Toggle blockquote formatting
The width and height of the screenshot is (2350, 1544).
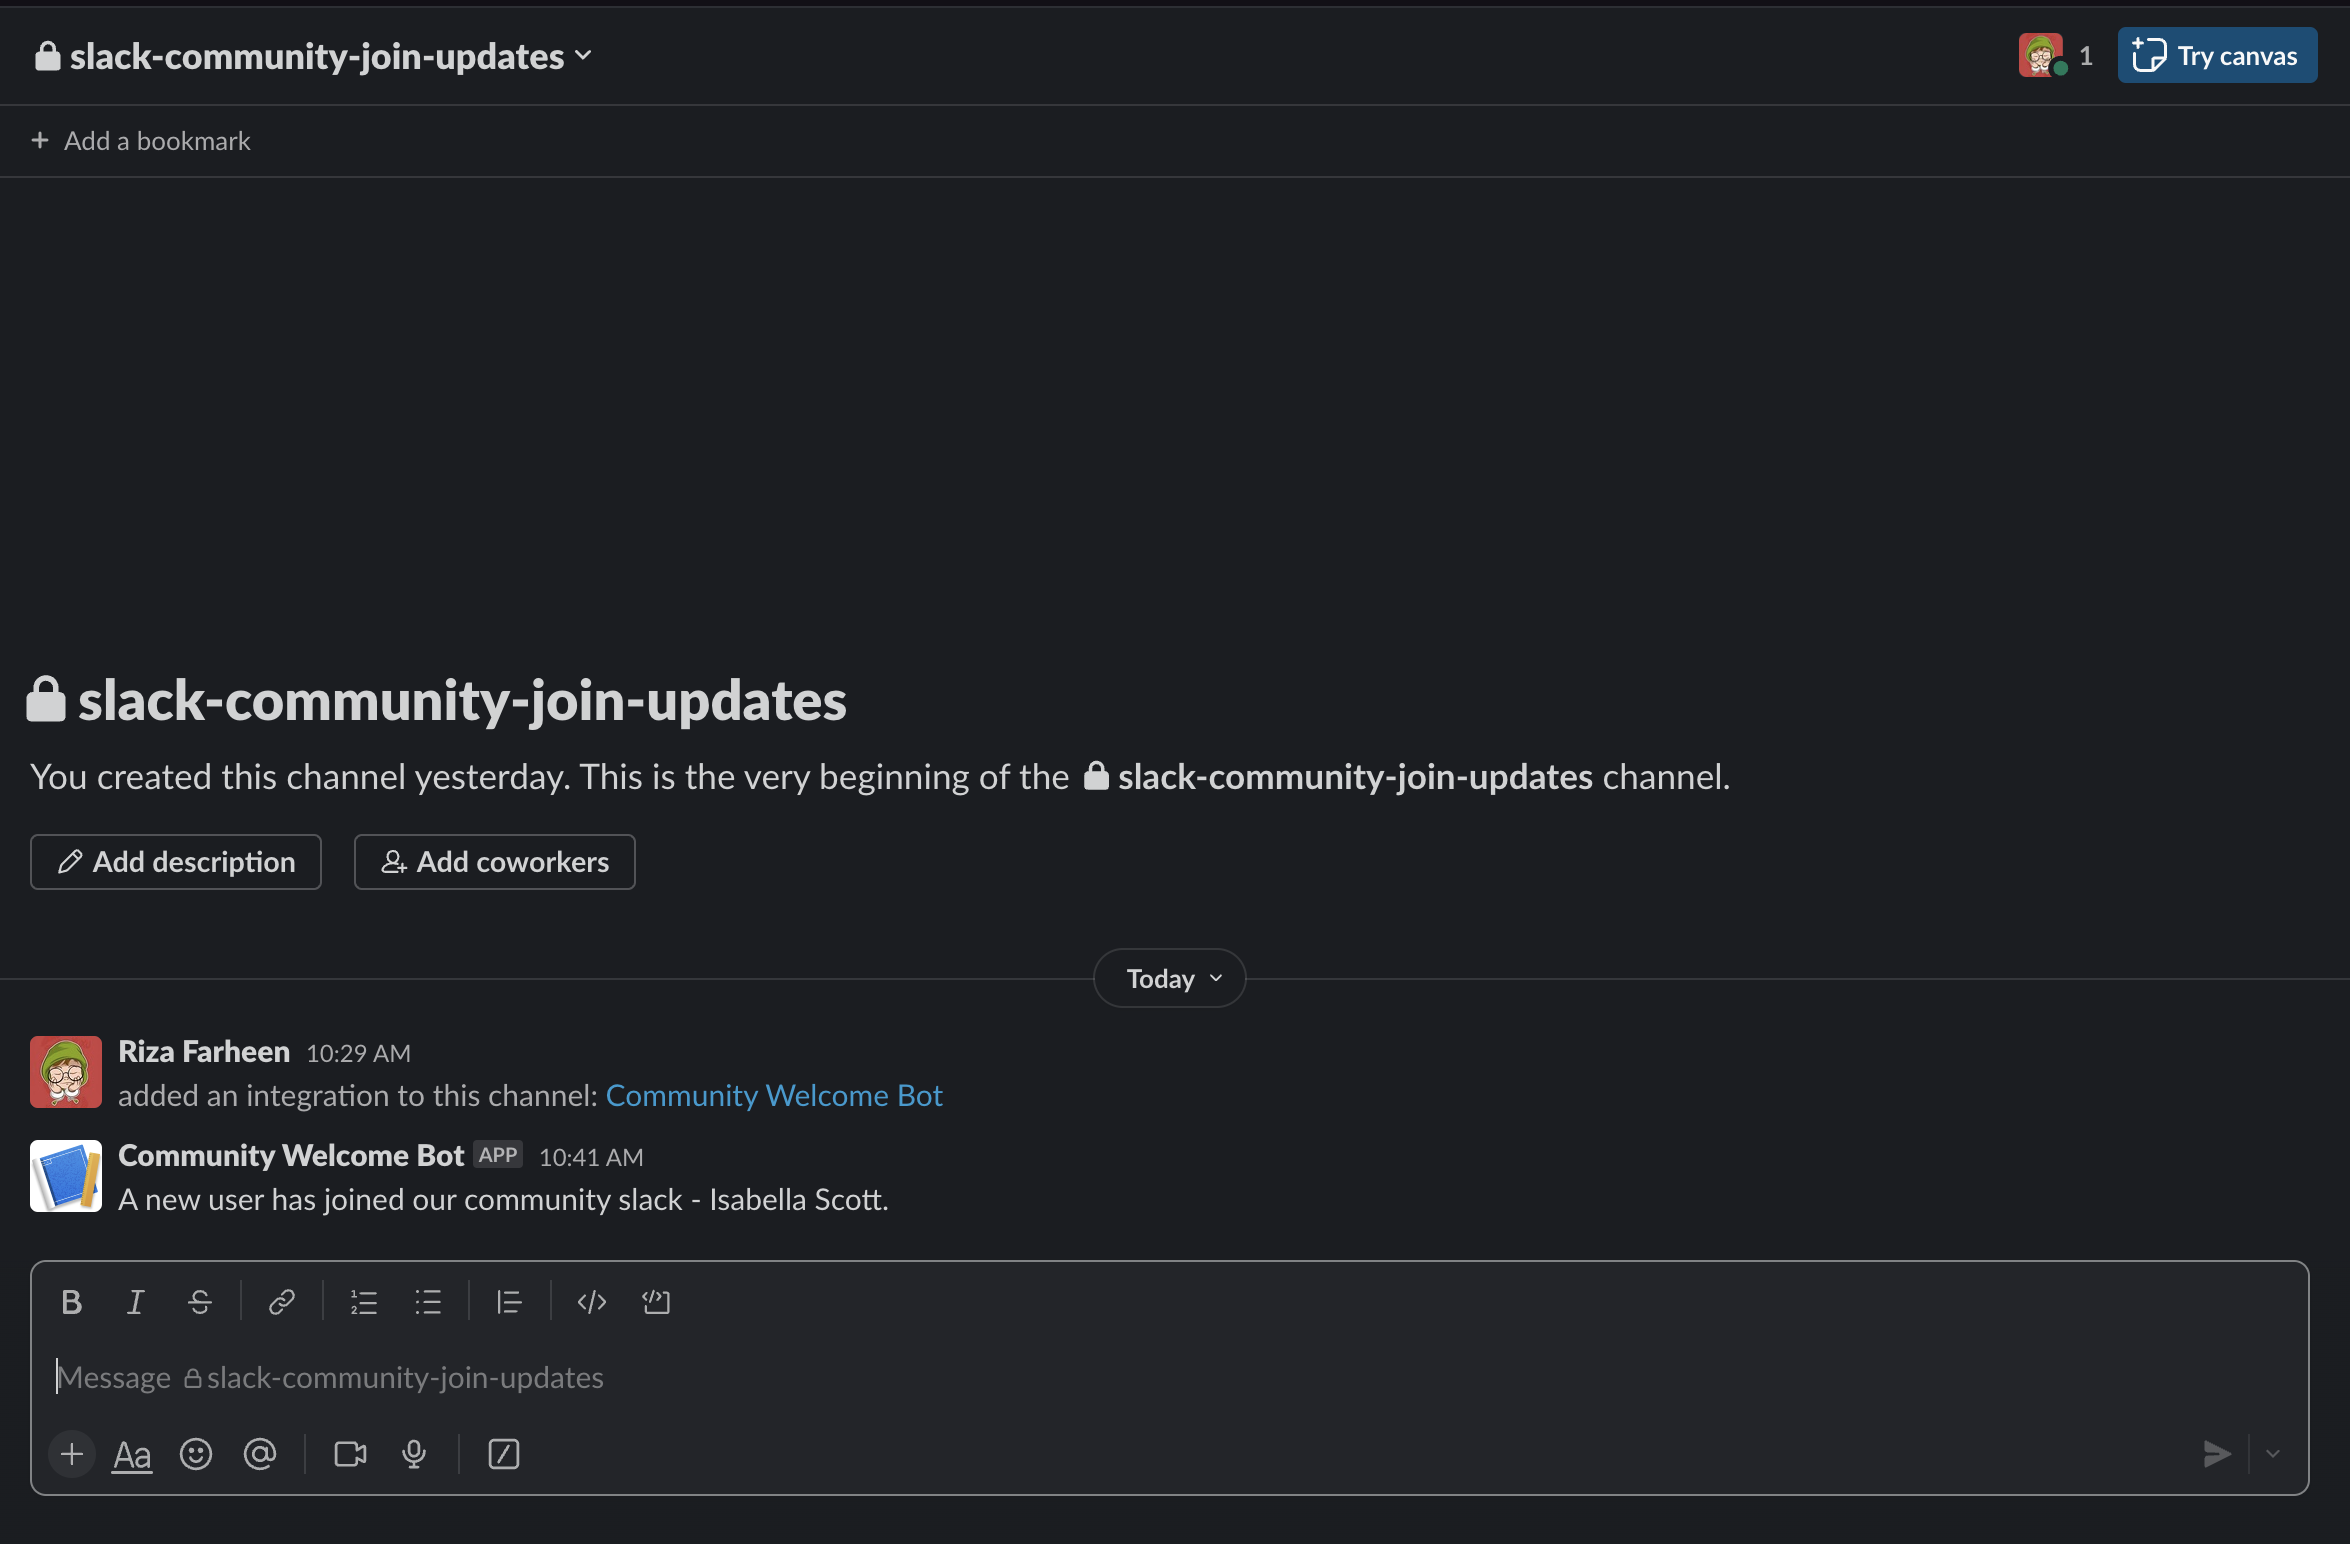pos(509,1301)
